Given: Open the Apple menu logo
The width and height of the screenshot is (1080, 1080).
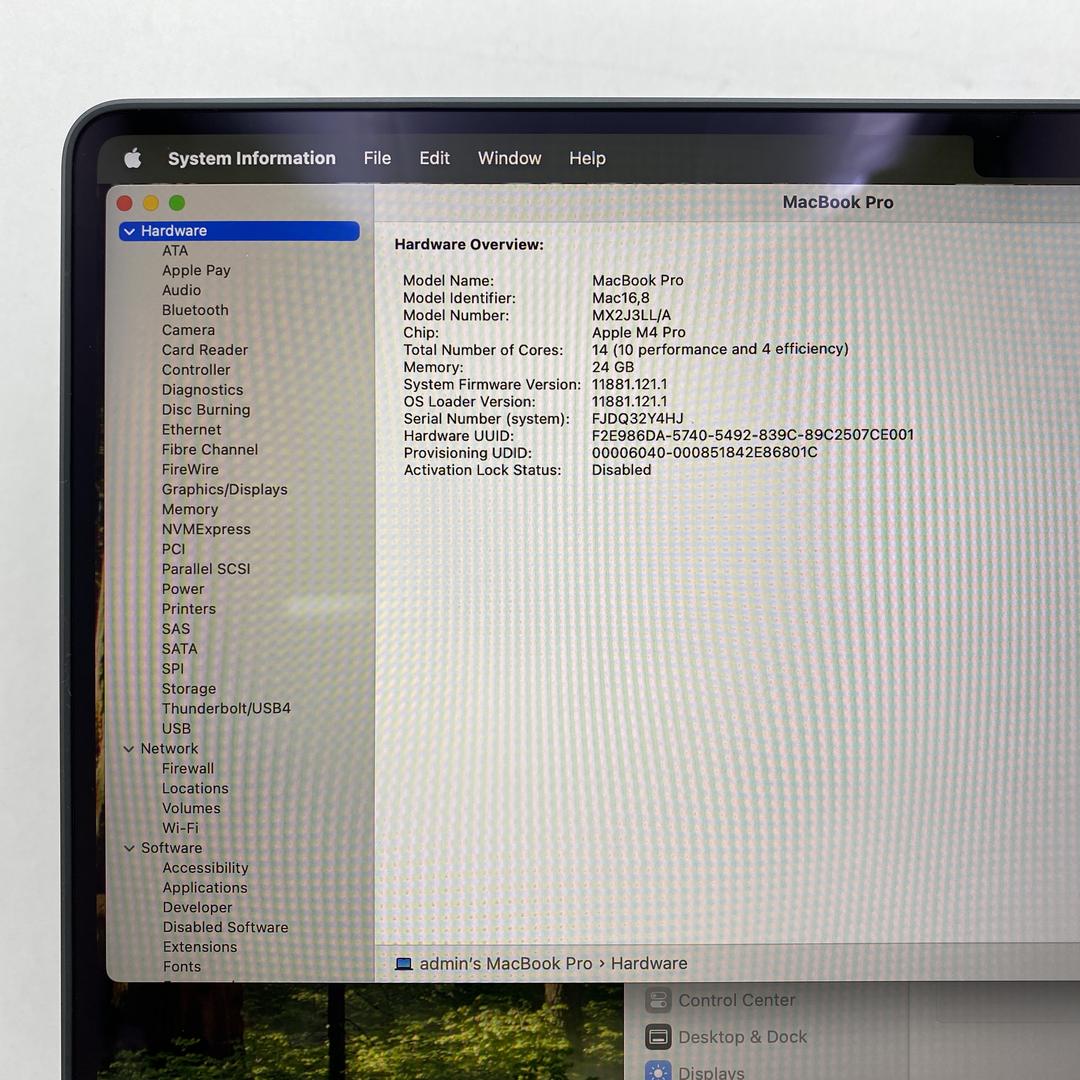Looking at the screenshot, I should tap(132, 158).
